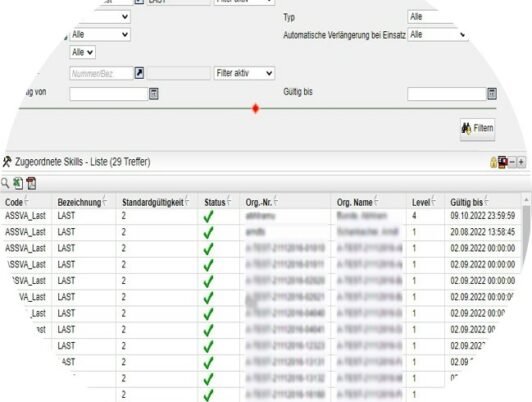
Task: Select the date 09.10.2022 23:59:59
Action: click(x=482, y=216)
